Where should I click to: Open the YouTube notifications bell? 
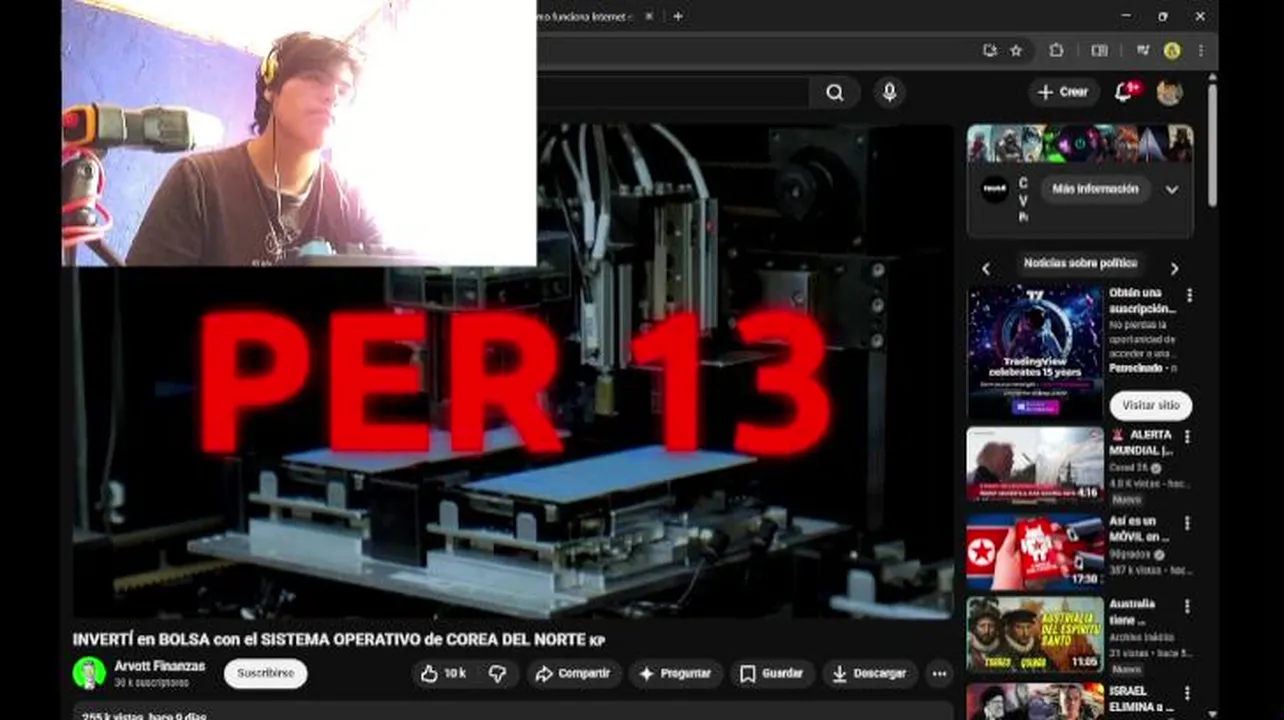[x=1125, y=92]
